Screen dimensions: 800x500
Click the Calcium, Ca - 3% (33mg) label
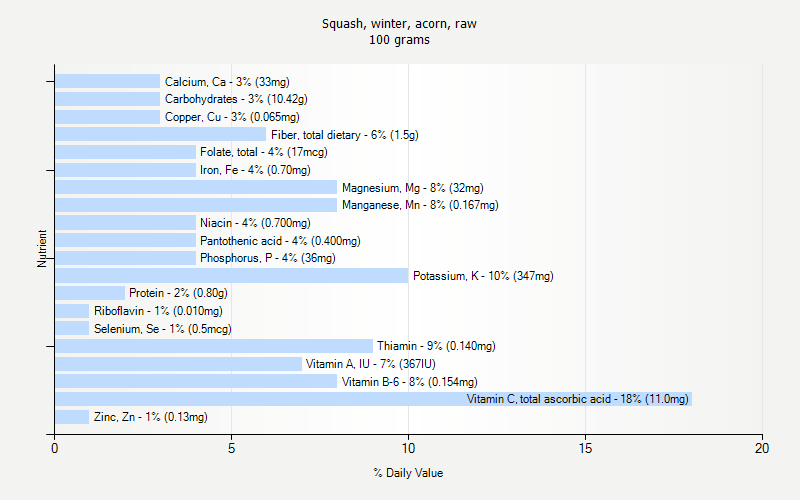click(x=227, y=82)
